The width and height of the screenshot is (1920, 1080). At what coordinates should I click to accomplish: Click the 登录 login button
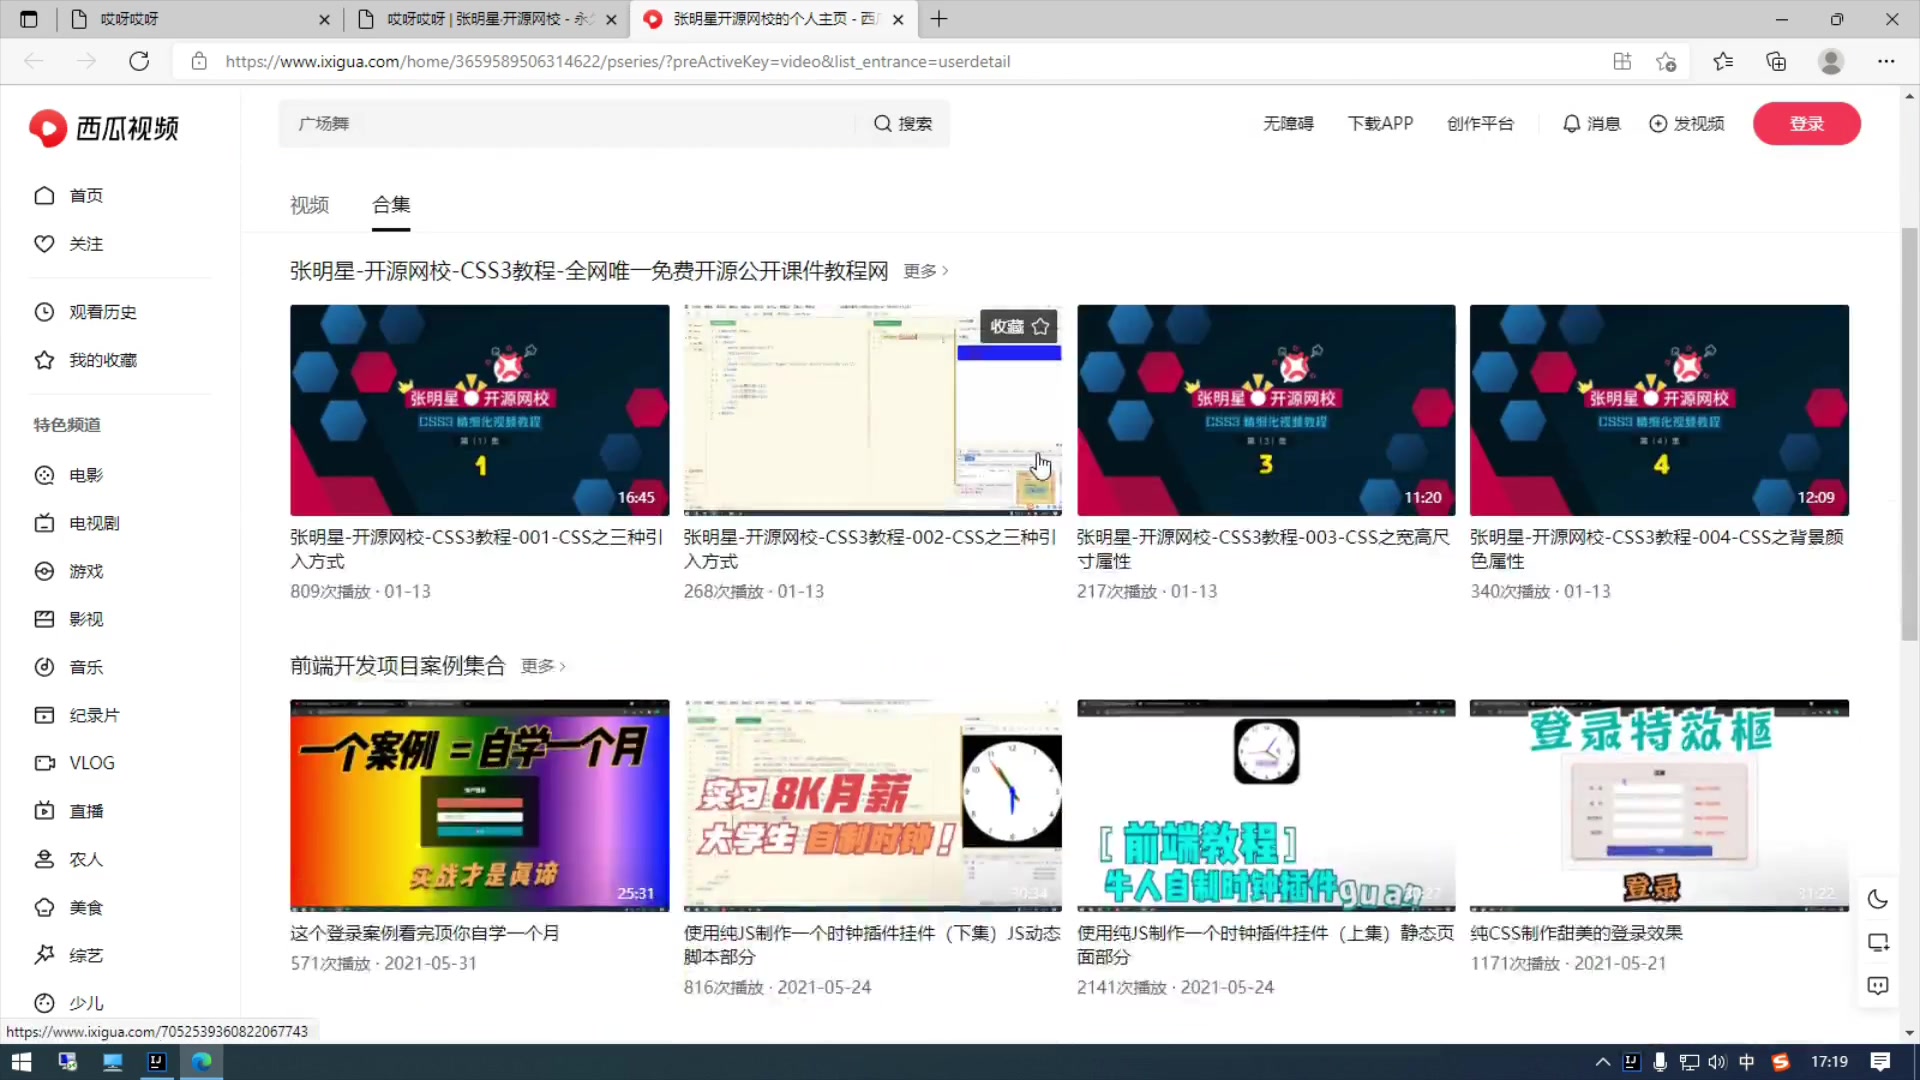click(x=1806, y=124)
